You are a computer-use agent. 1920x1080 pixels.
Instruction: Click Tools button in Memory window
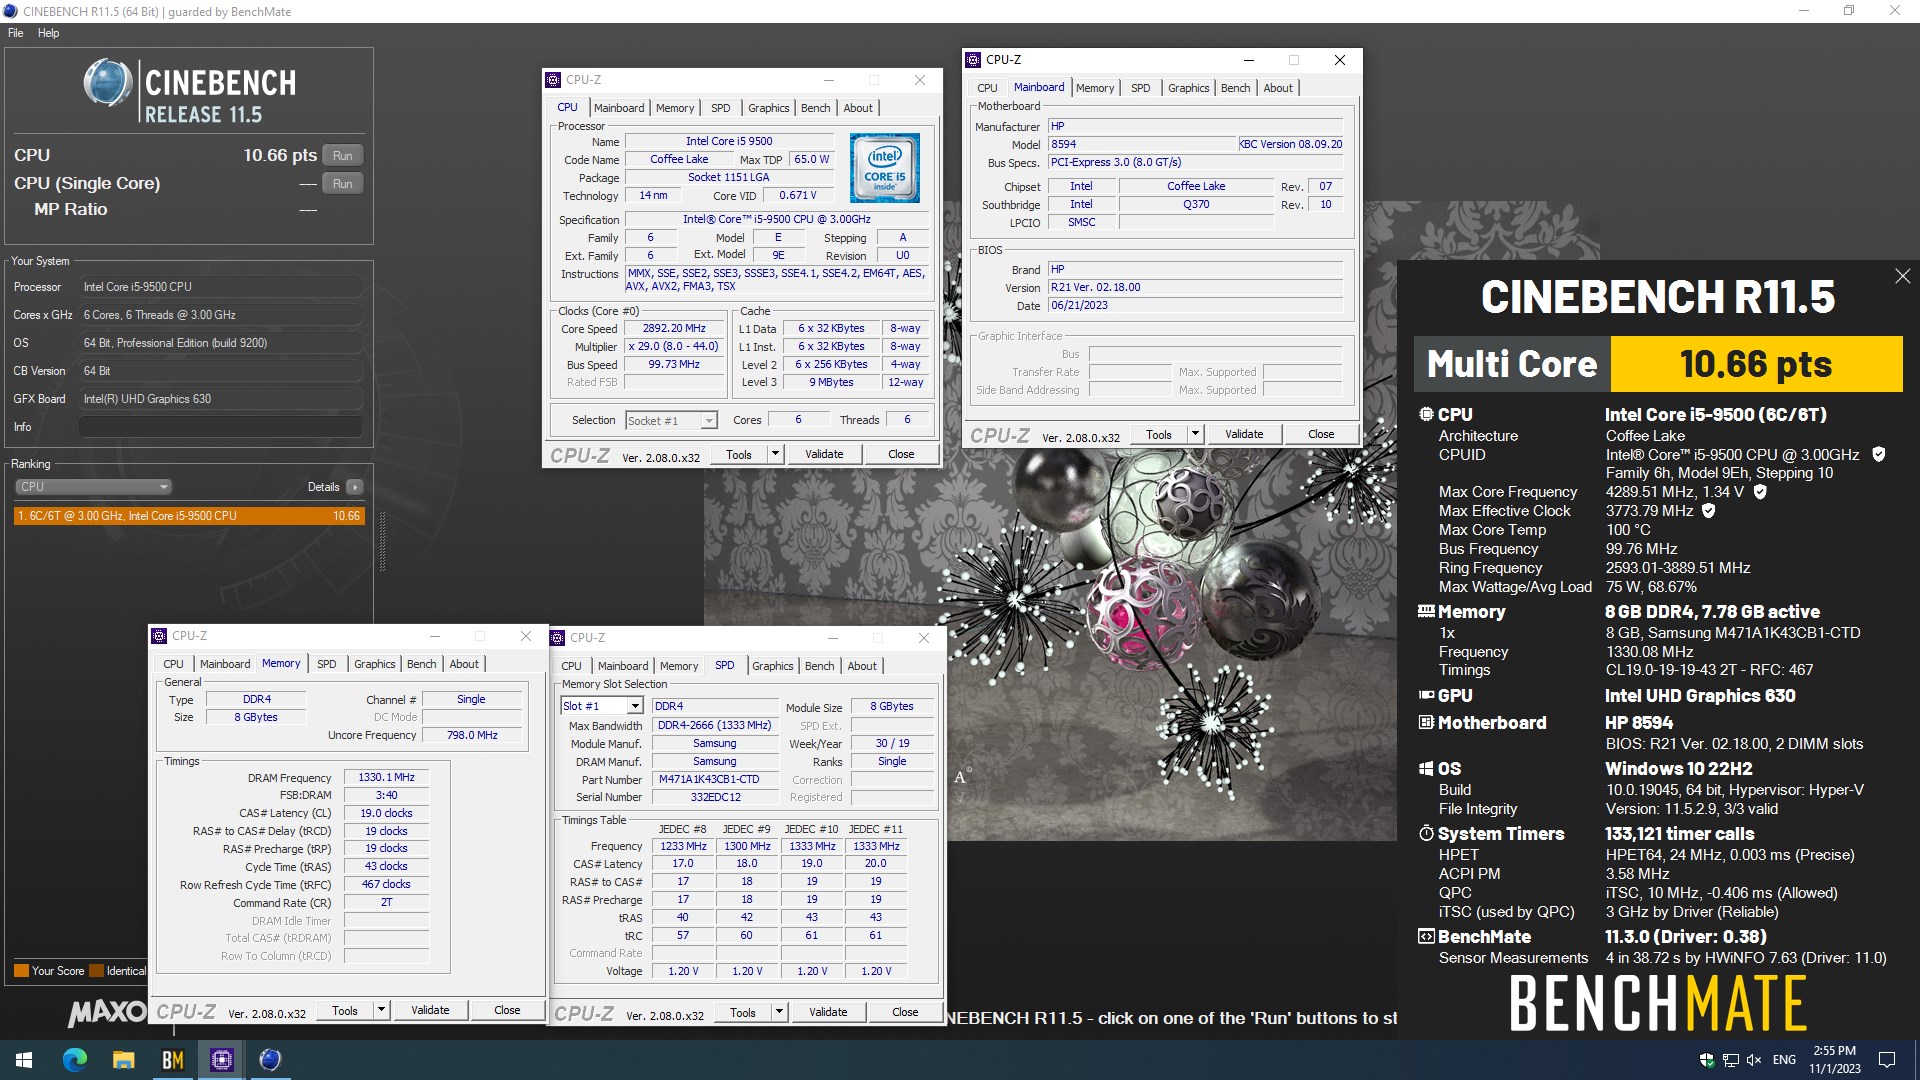(345, 1010)
